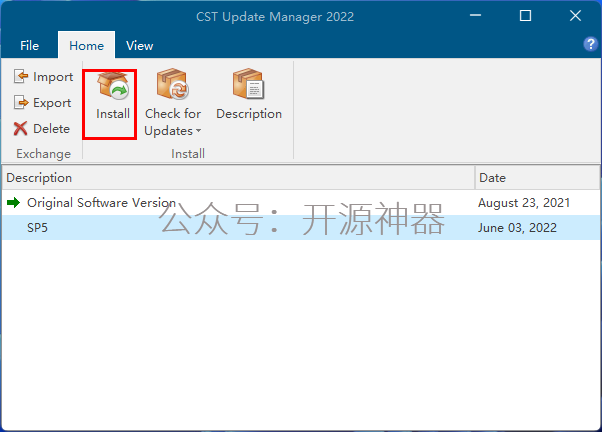Open the package Description

coord(249,94)
